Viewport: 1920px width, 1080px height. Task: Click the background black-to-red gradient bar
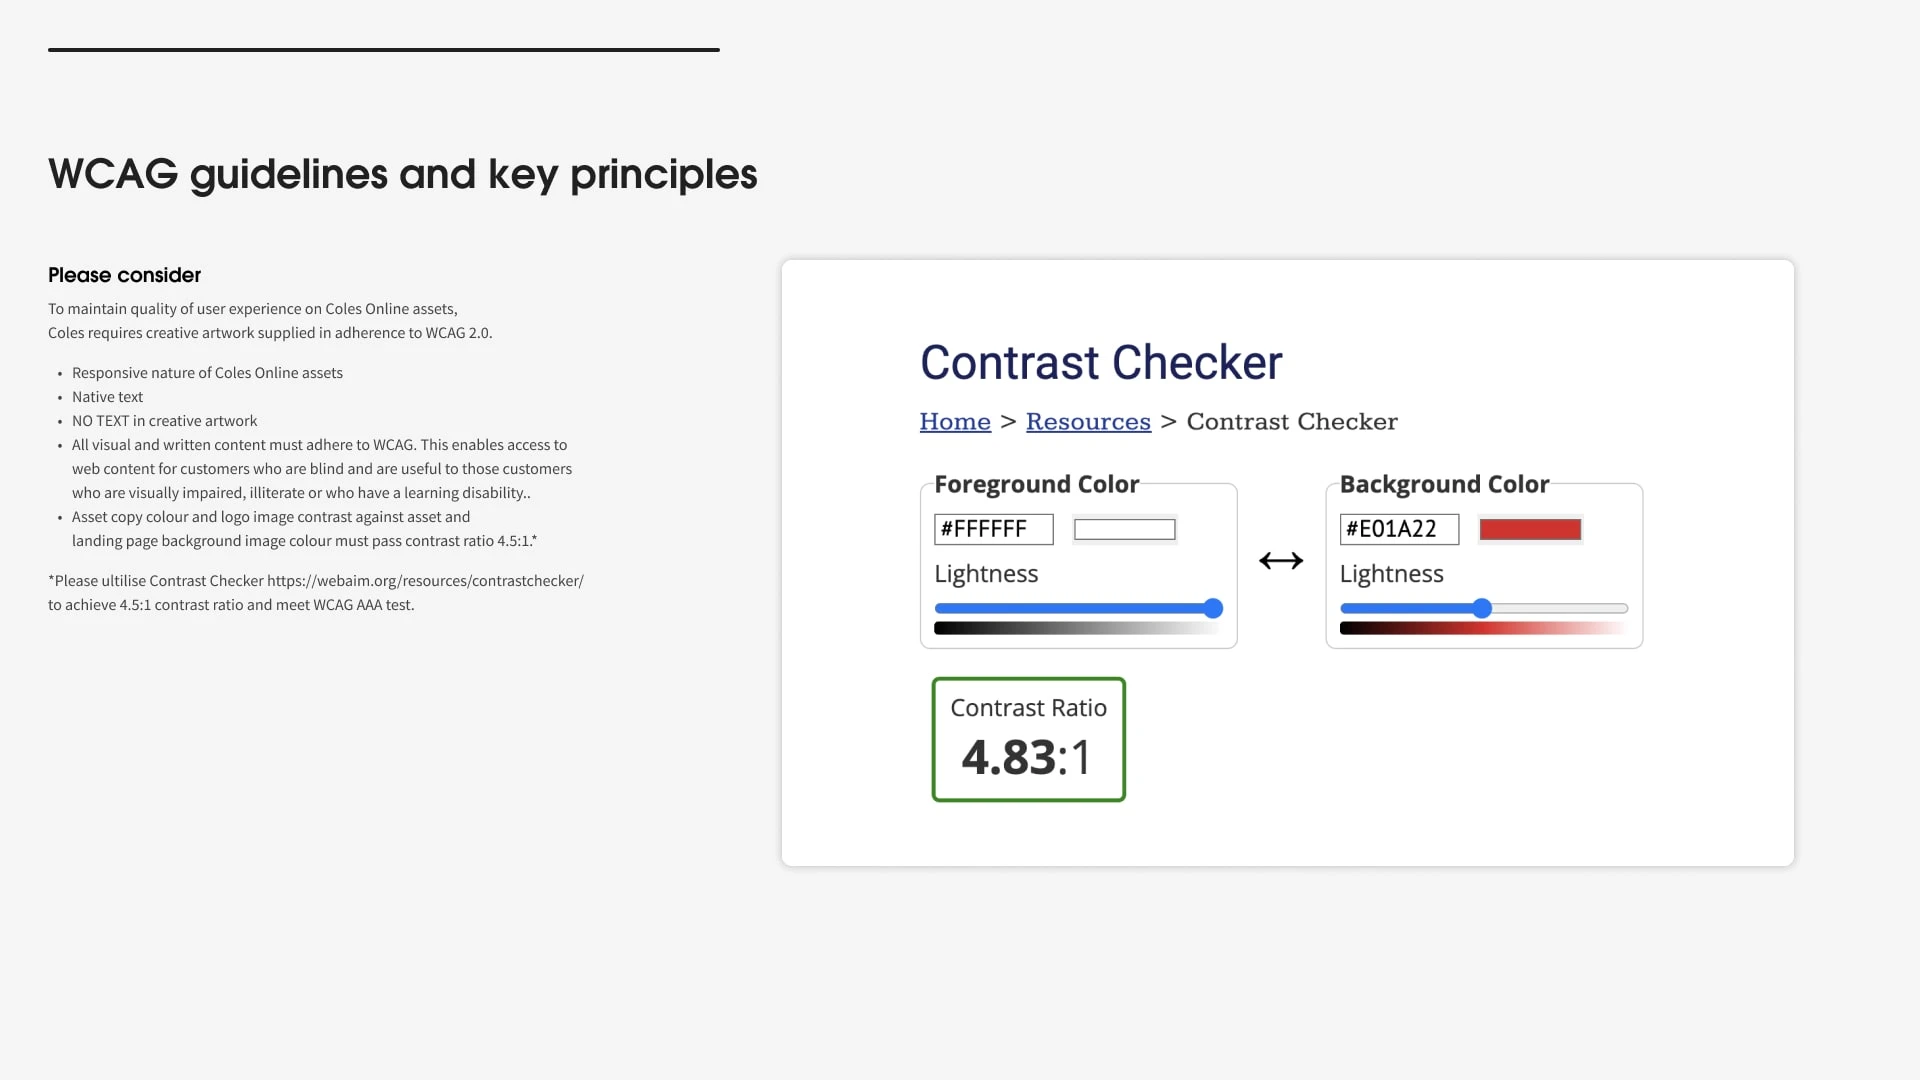1484,629
